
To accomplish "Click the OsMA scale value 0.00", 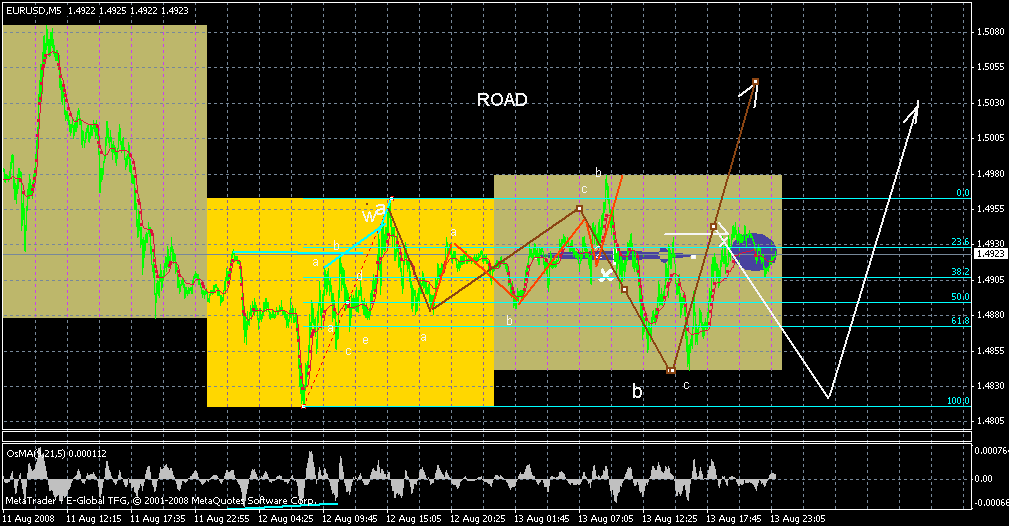I will (983, 478).
